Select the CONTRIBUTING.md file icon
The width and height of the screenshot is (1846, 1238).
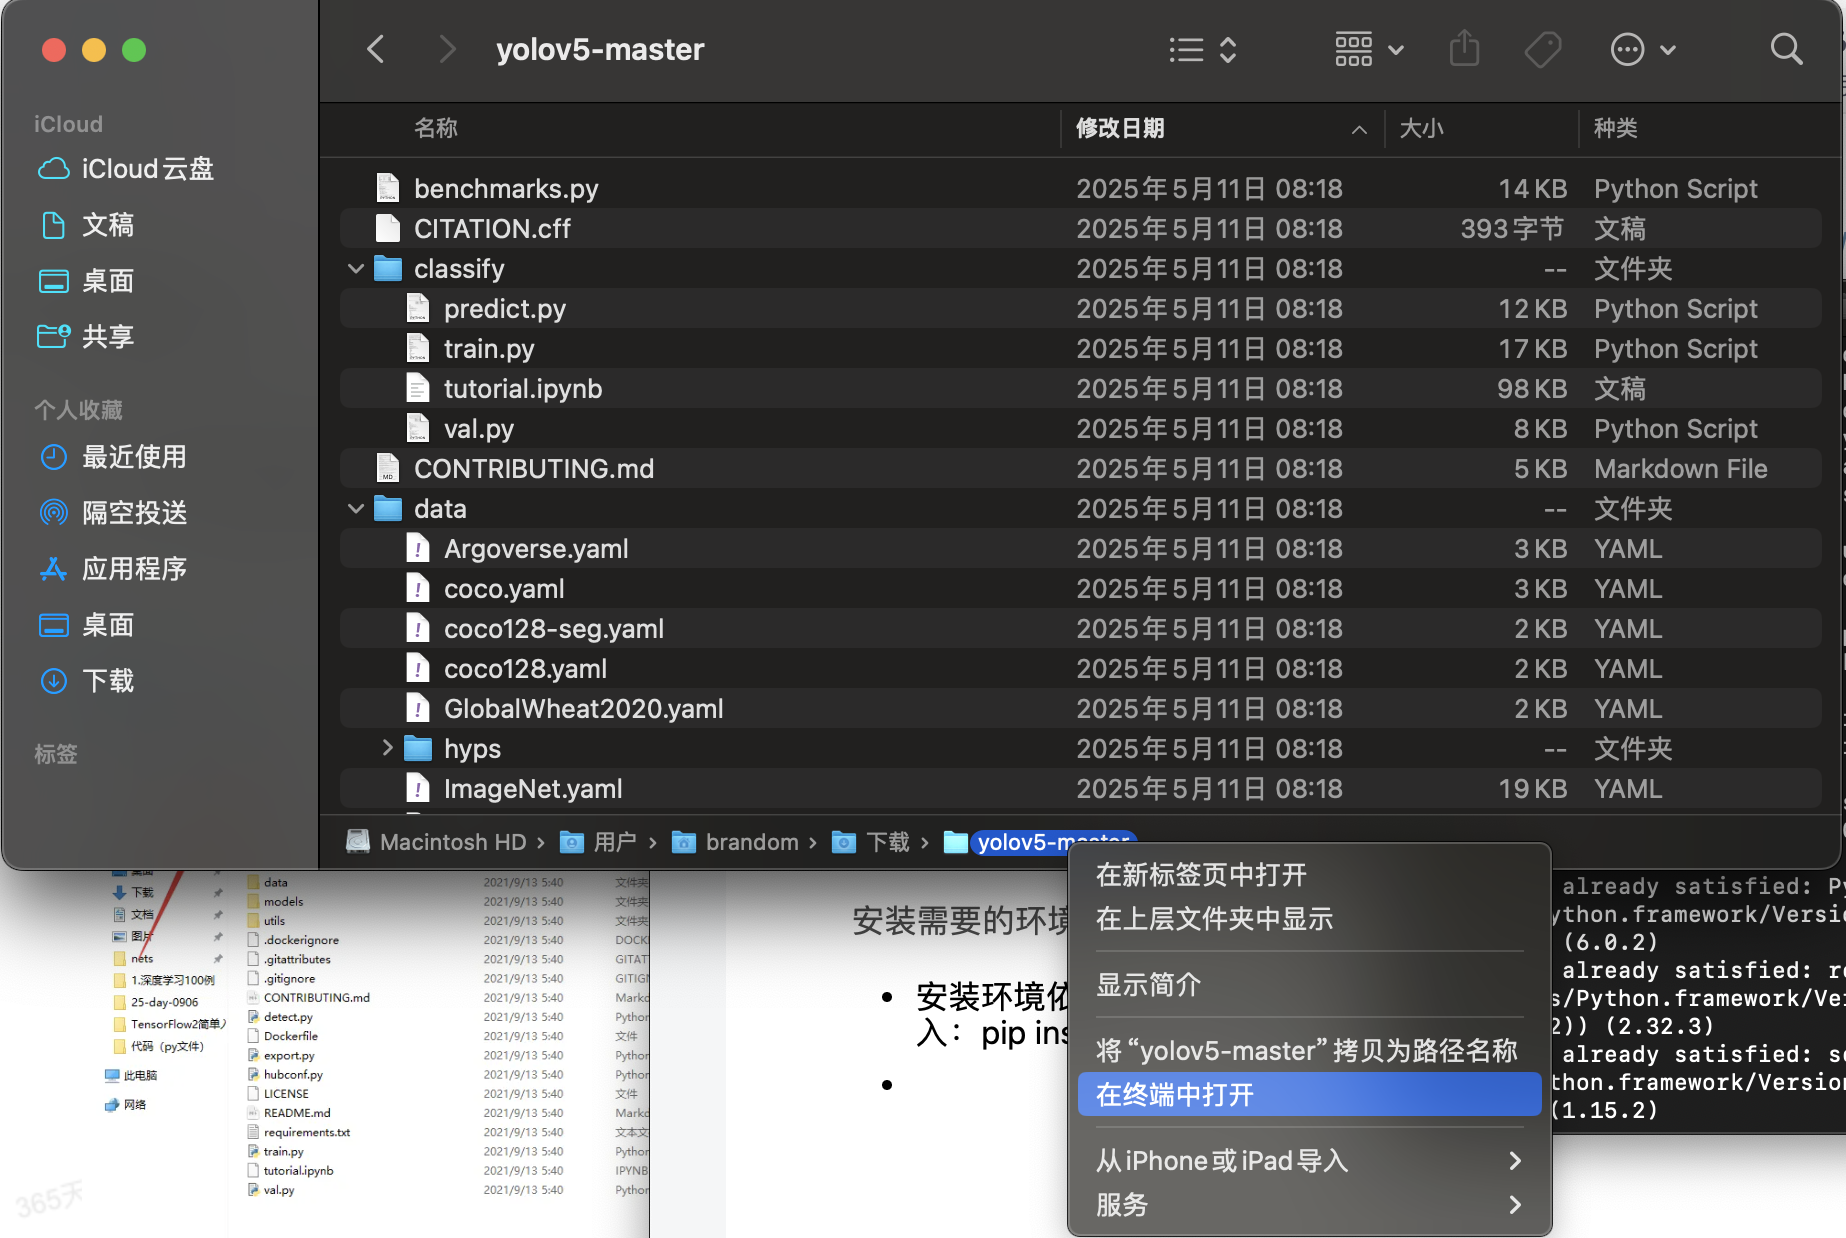tap(388, 468)
